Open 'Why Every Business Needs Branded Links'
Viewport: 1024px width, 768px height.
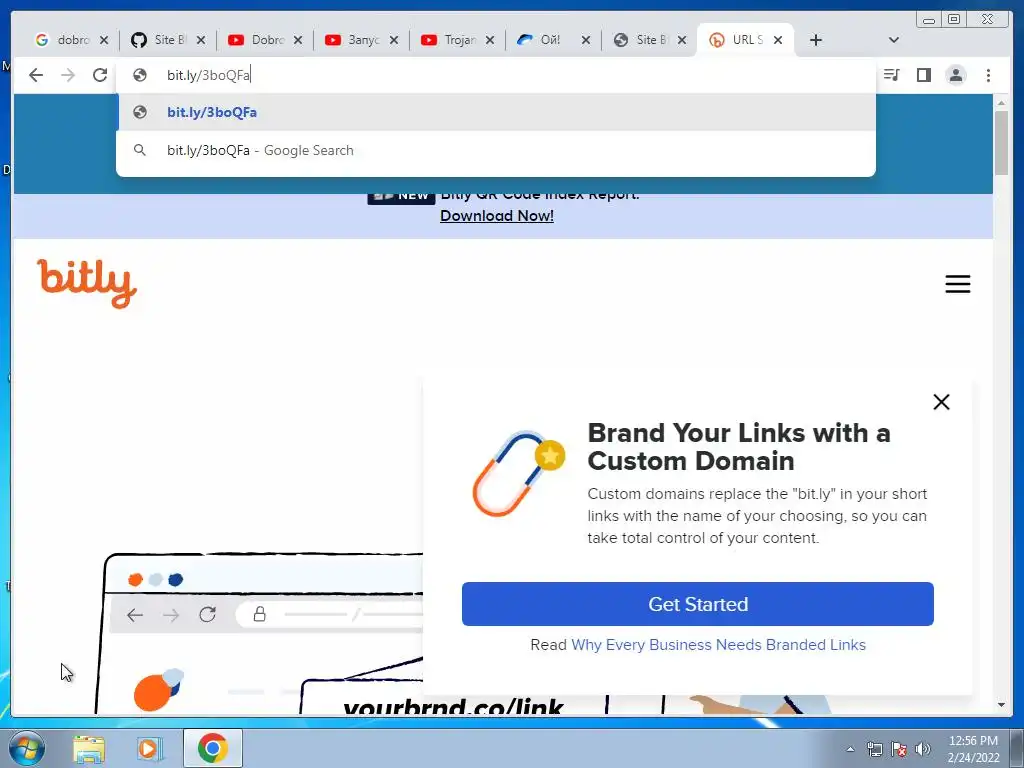point(718,645)
